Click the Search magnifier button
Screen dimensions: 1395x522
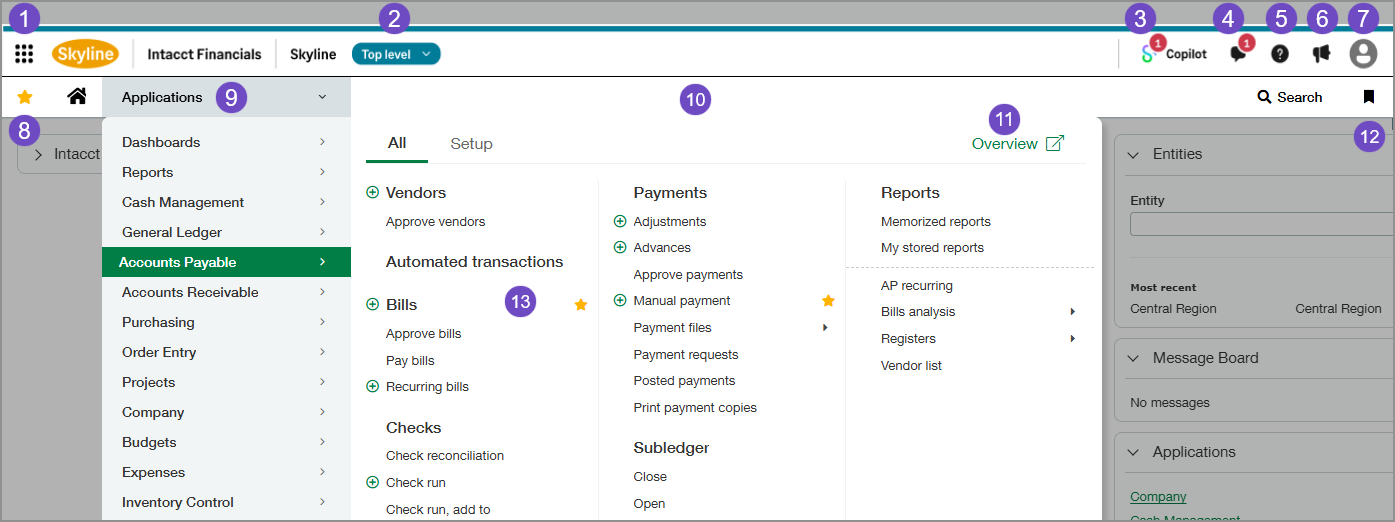point(1290,97)
